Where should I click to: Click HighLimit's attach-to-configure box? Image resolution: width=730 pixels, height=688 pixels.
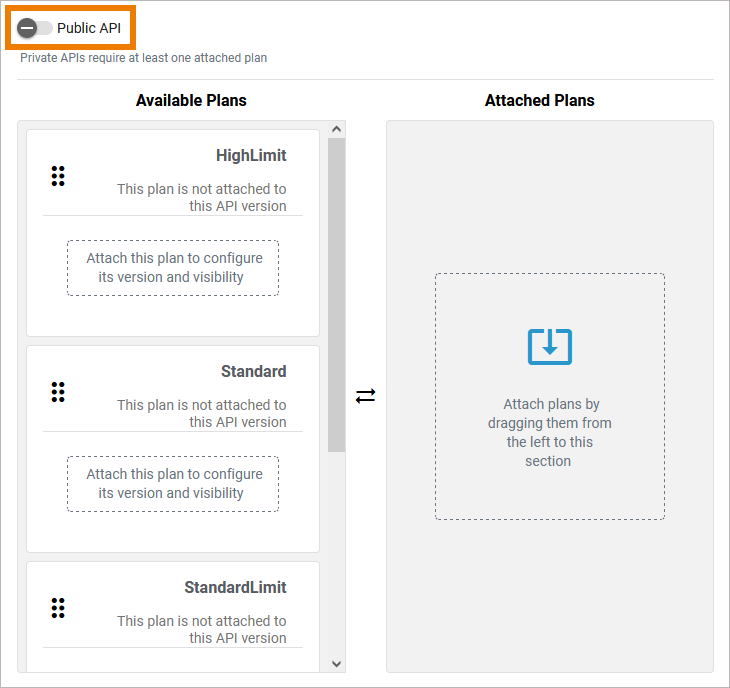click(173, 268)
